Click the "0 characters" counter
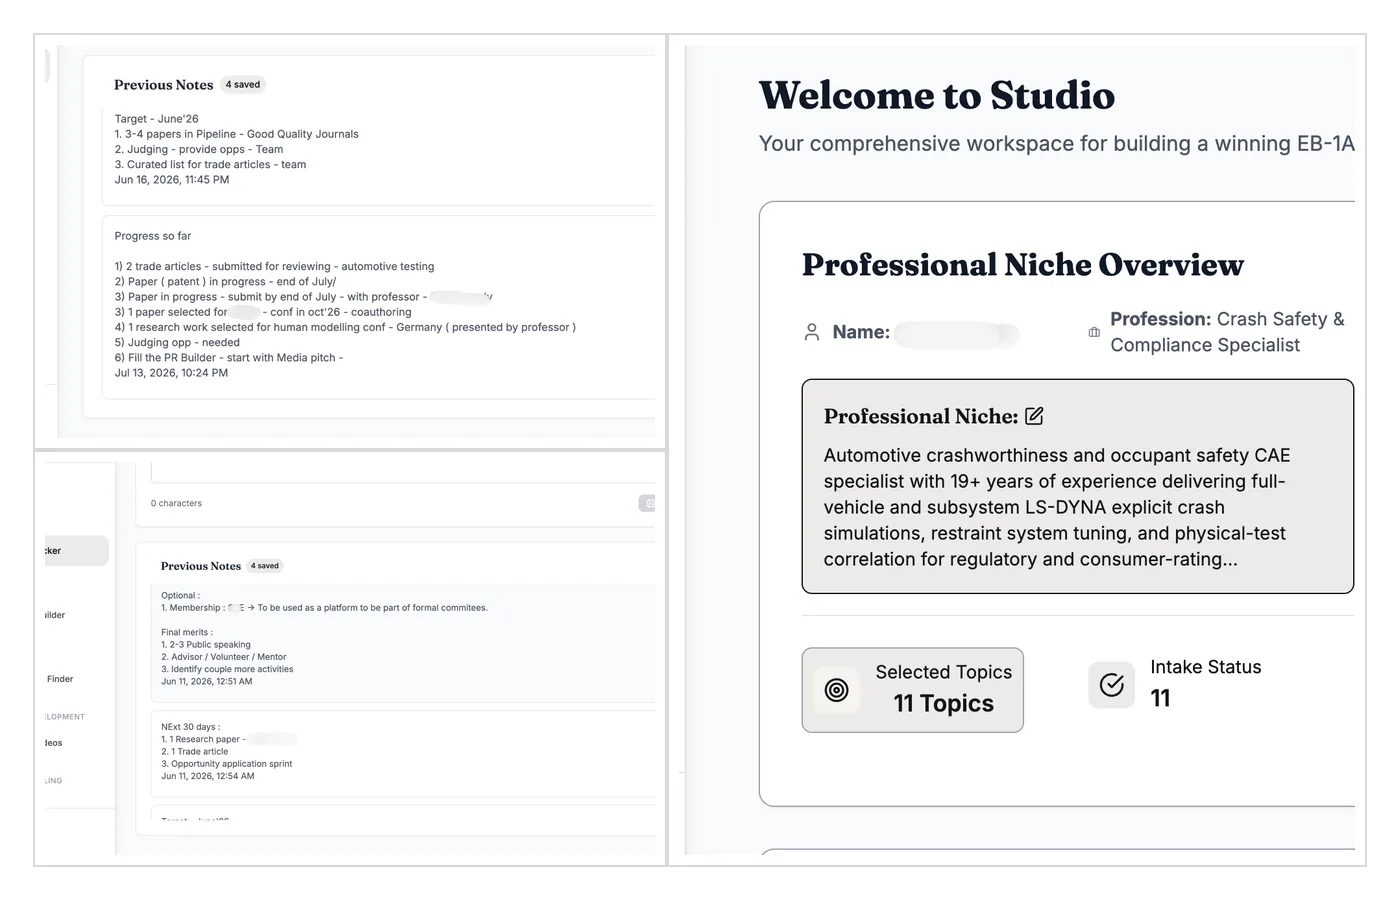This screenshot has width=1400, height=900. pyautogui.click(x=176, y=503)
